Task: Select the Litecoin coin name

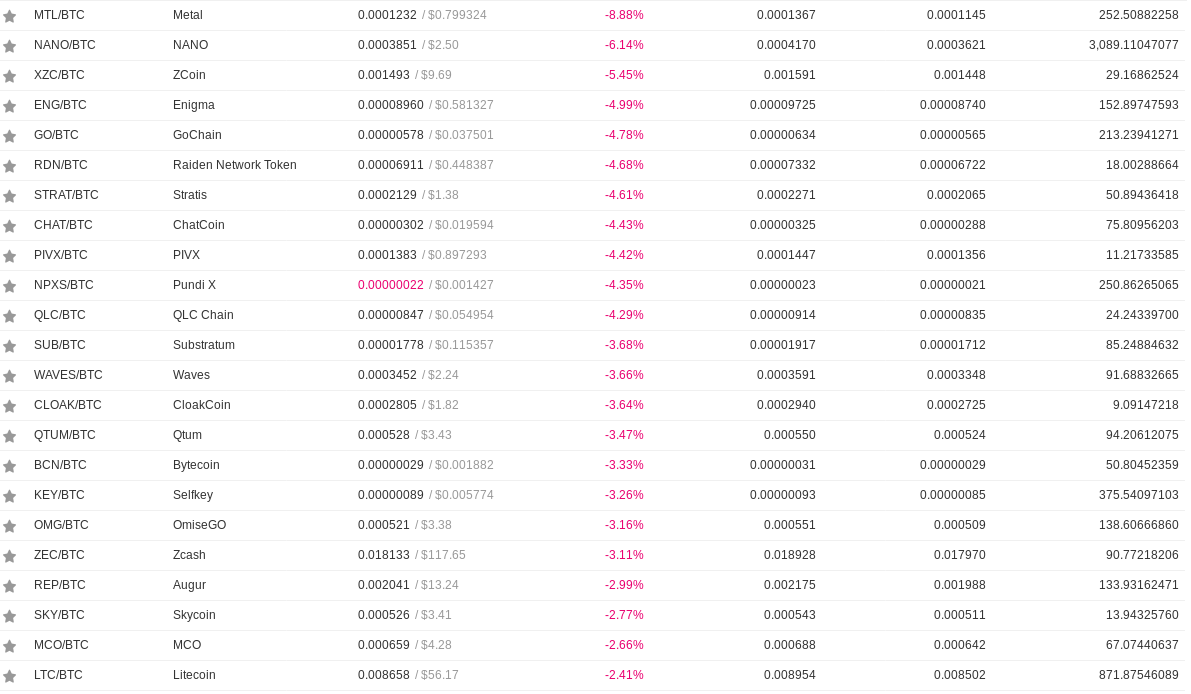Action: pos(194,675)
